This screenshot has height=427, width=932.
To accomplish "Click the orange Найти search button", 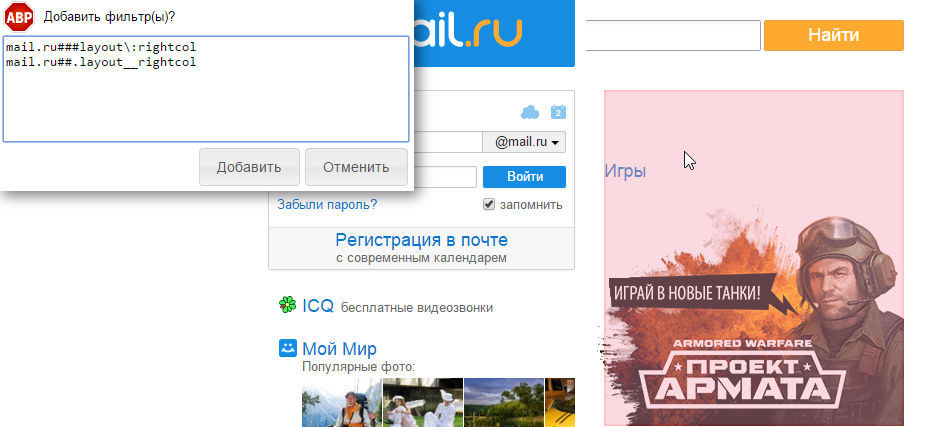I will [x=833, y=35].
